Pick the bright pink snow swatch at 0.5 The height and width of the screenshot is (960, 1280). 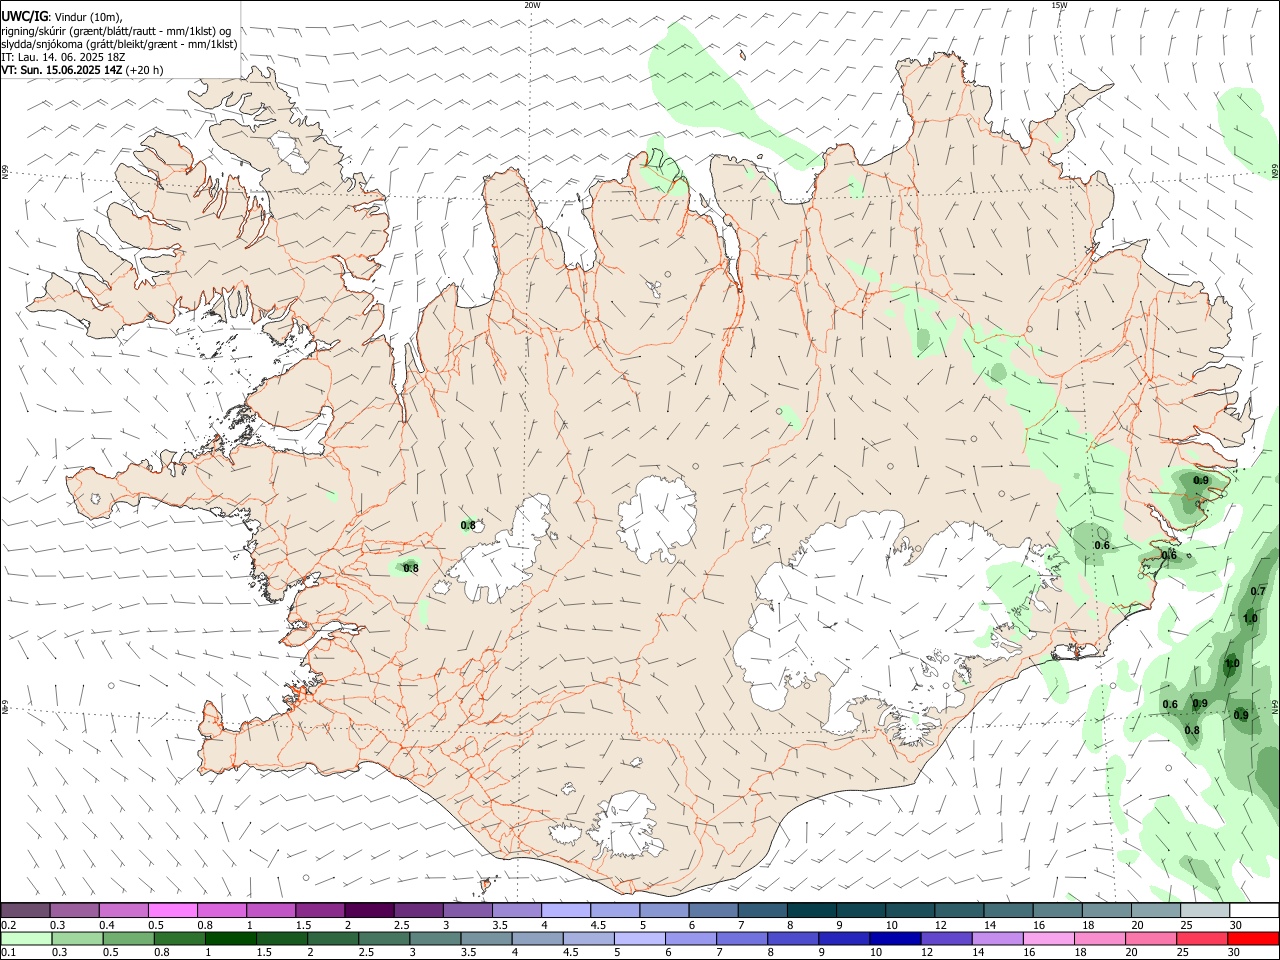[172, 910]
